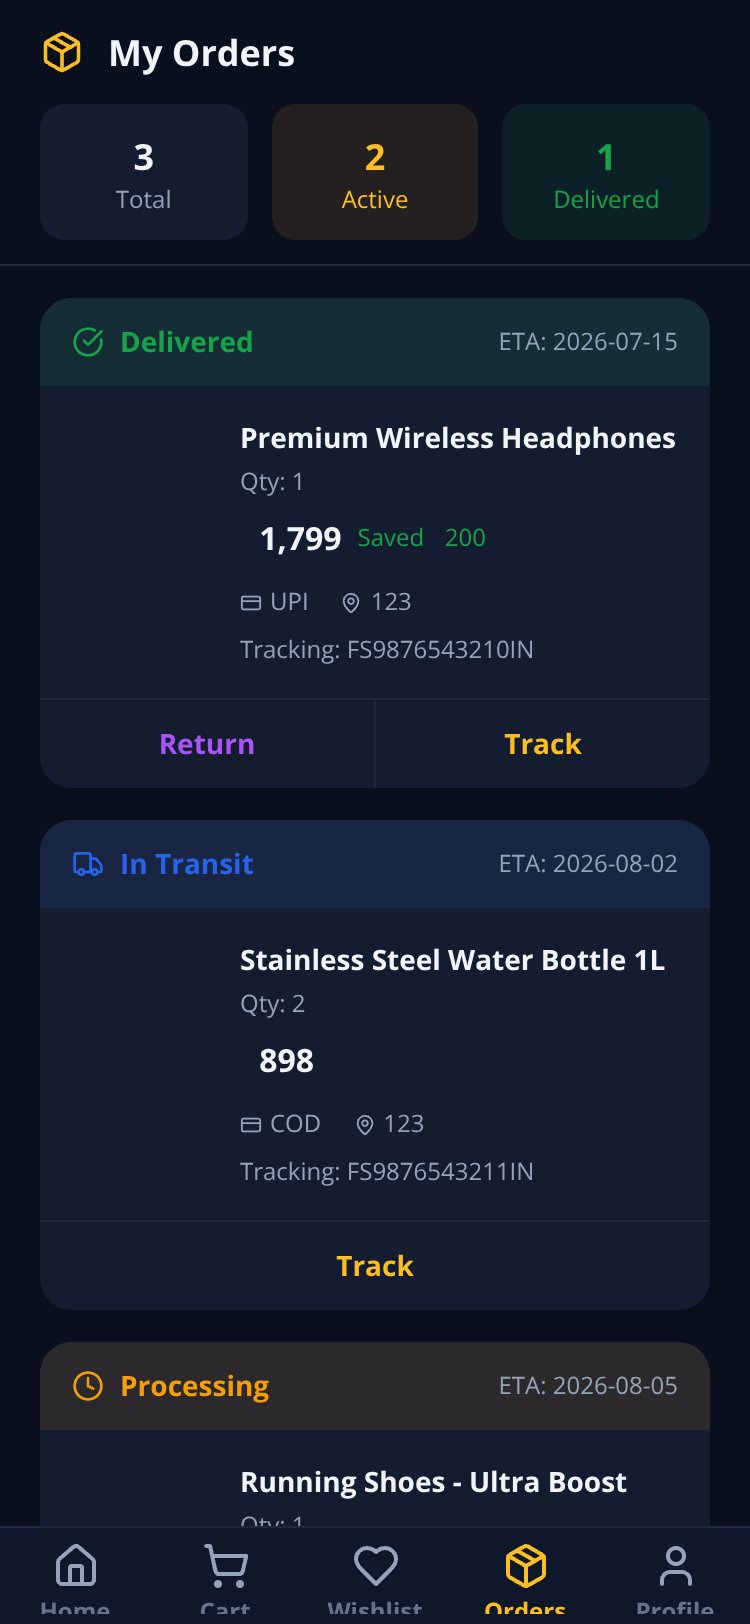750x1624 pixels.
Task: Click the Processing clock icon
Action: (x=88, y=1386)
